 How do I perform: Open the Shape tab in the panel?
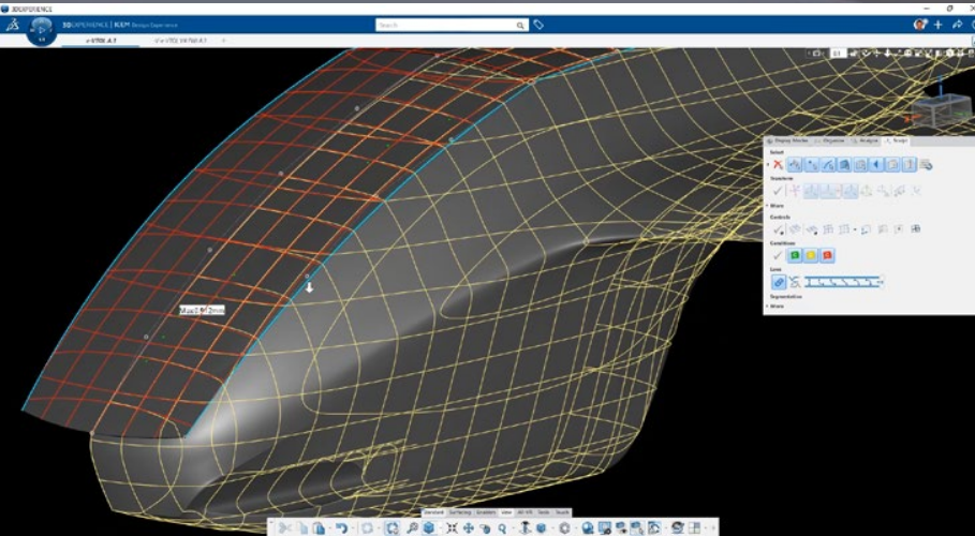click(896, 141)
